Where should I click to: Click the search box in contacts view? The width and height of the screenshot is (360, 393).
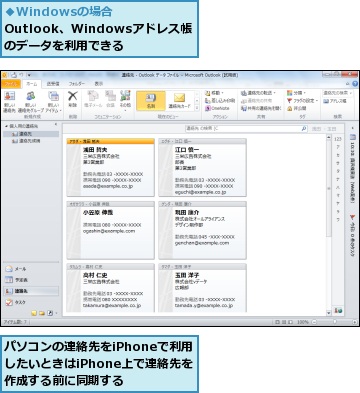[x=246, y=128]
